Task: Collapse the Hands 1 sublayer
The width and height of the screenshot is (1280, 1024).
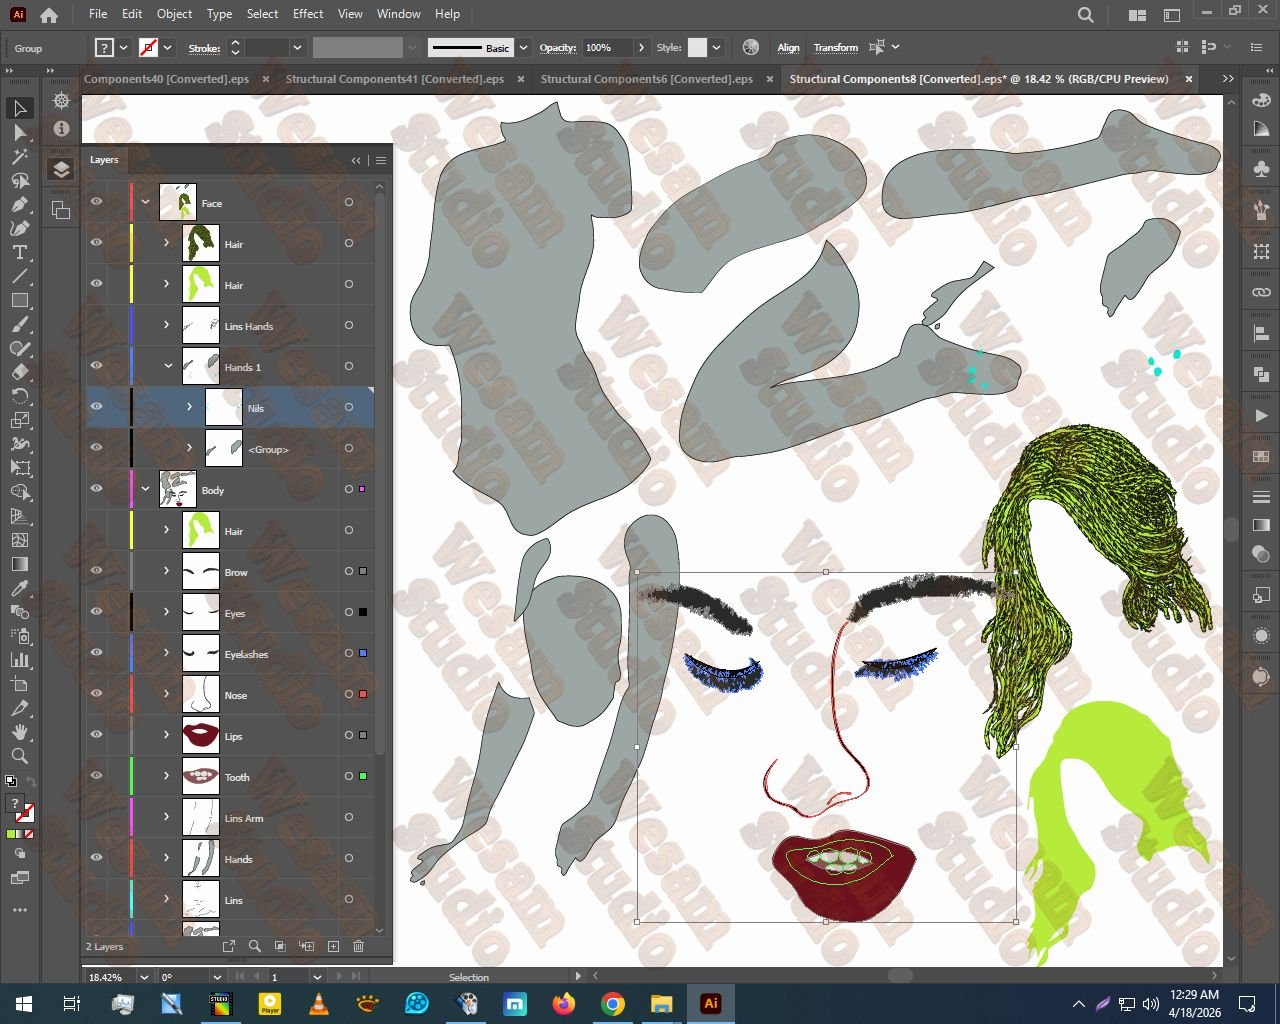Action: 167,367
